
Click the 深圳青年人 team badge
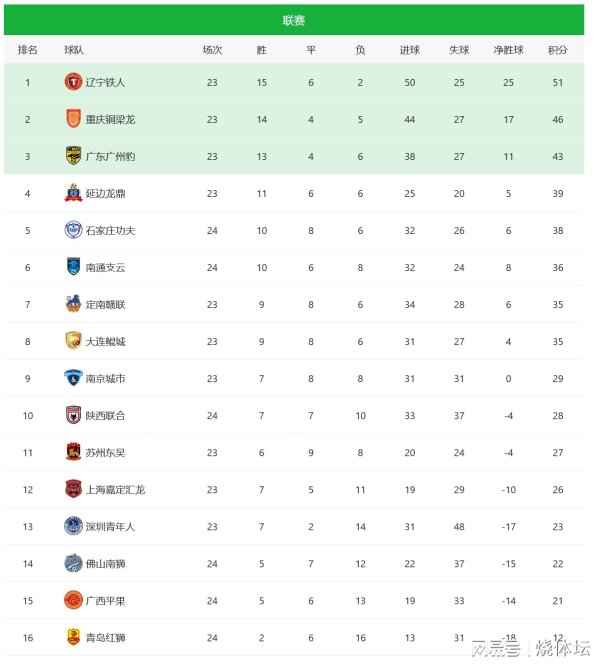pos(73,526)
